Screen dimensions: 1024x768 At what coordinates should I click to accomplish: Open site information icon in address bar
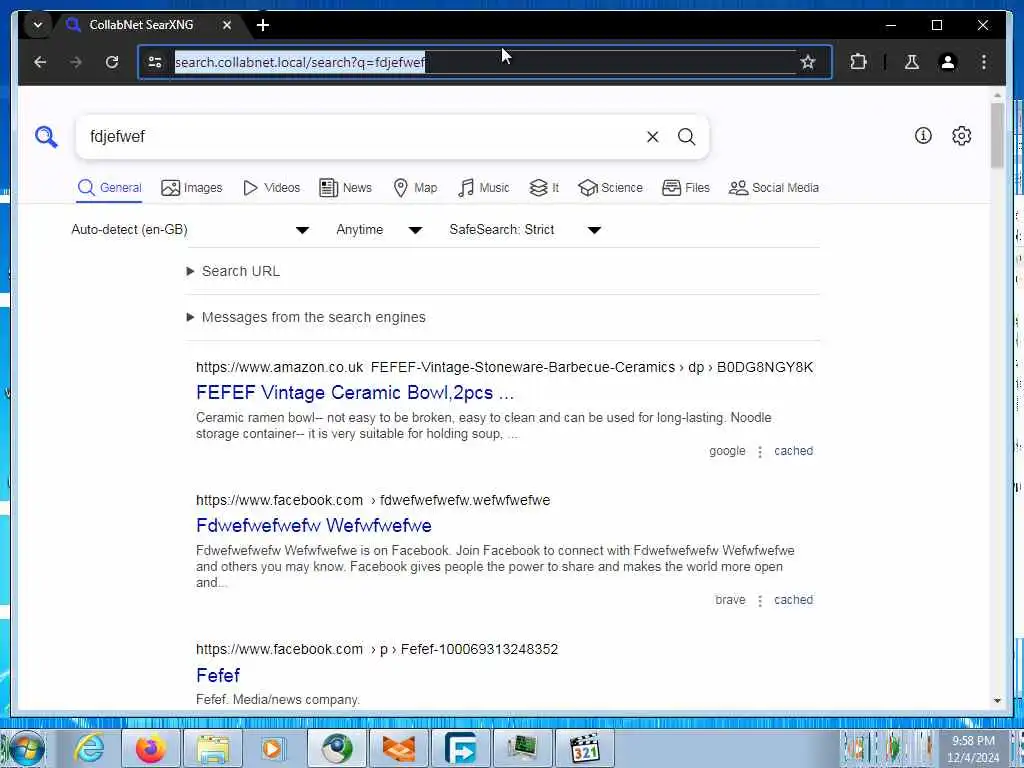tap(155, 62)
